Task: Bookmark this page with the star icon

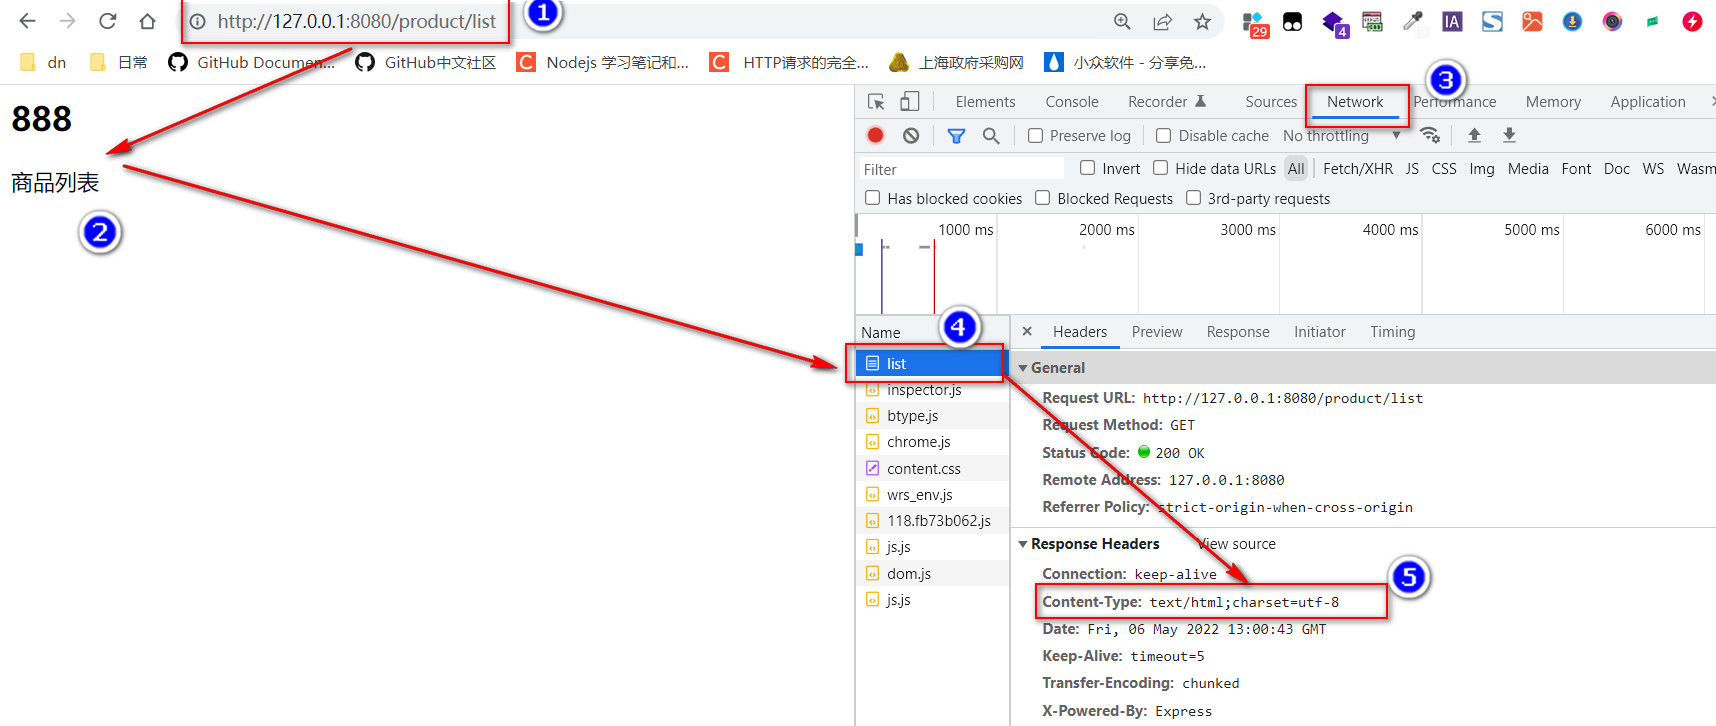Action: pyautogui.click(x=1202, y=21)
